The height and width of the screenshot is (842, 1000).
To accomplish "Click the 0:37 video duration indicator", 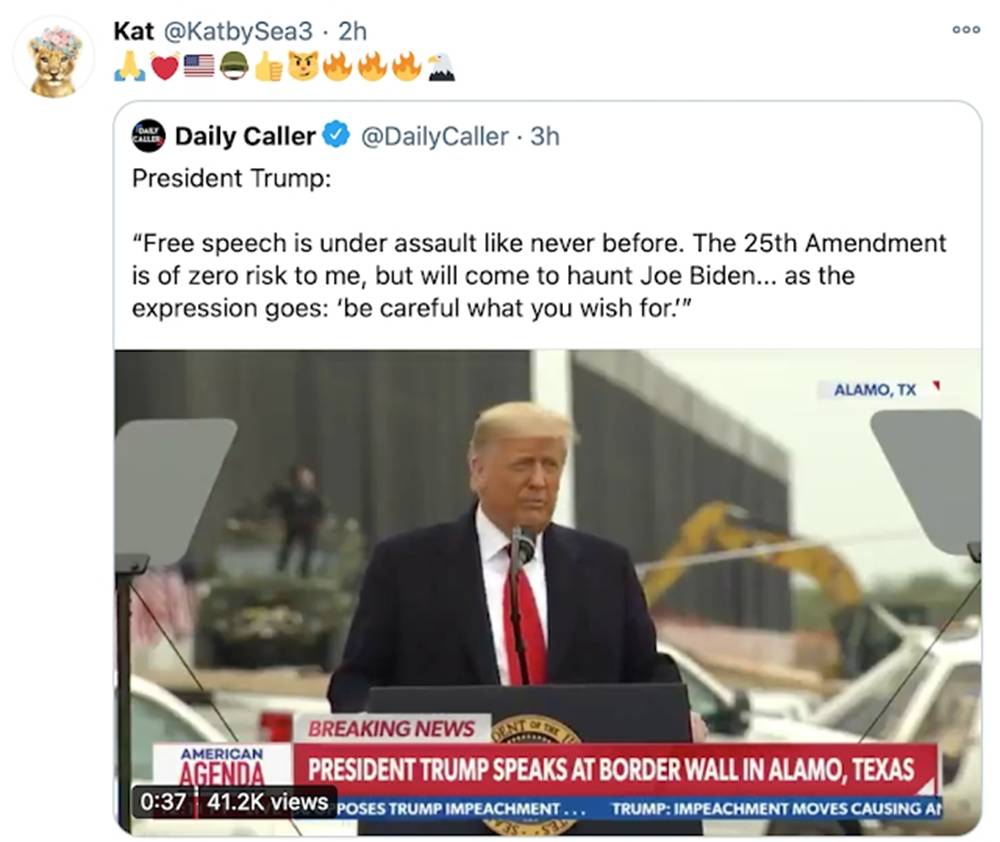I will click(x=162, y=802).
